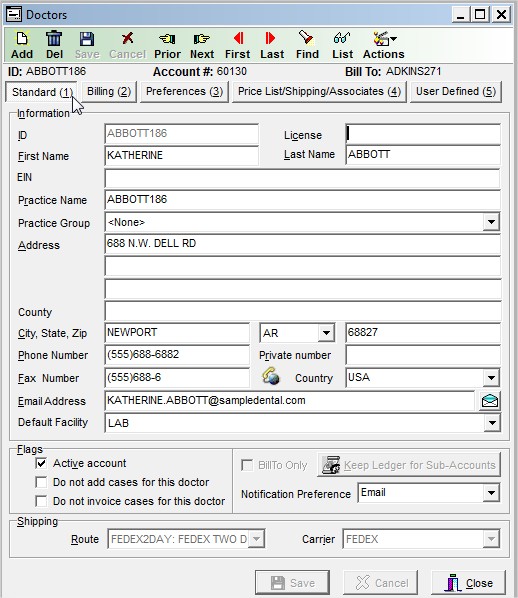Advance to the Next record
The image size is (518, 598).
[202, 45]
